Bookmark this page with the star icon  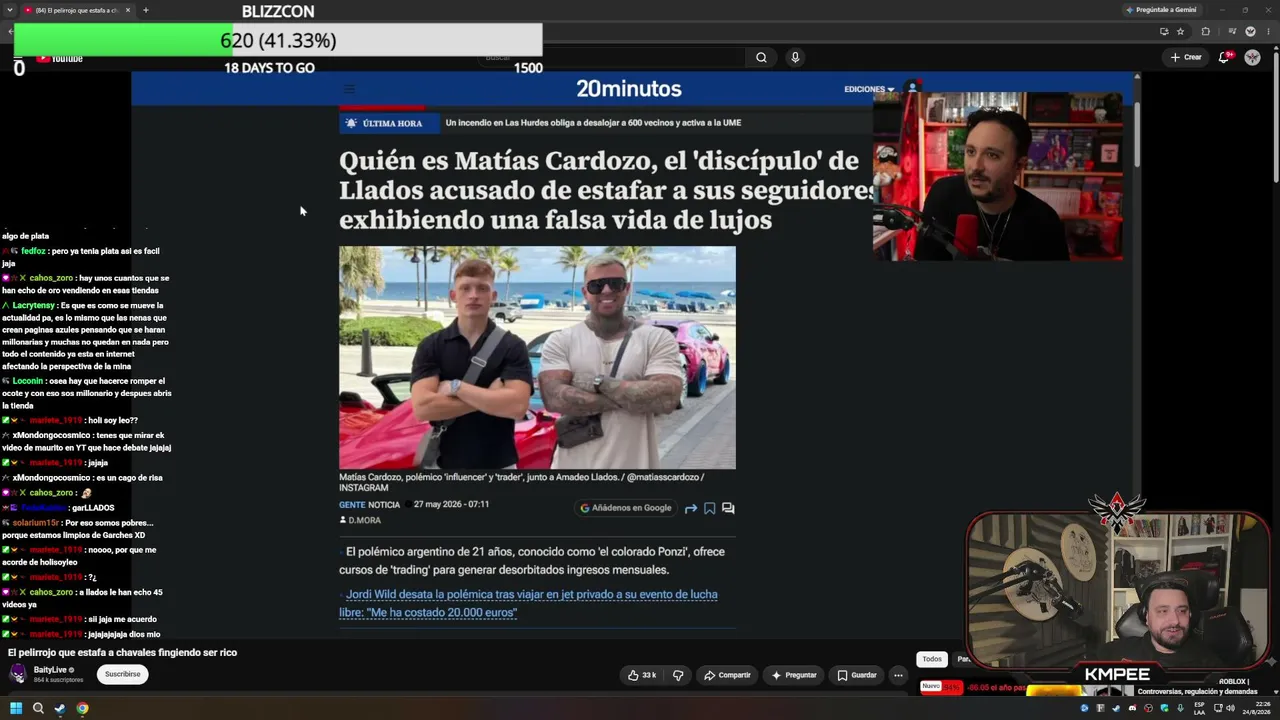1181,31
